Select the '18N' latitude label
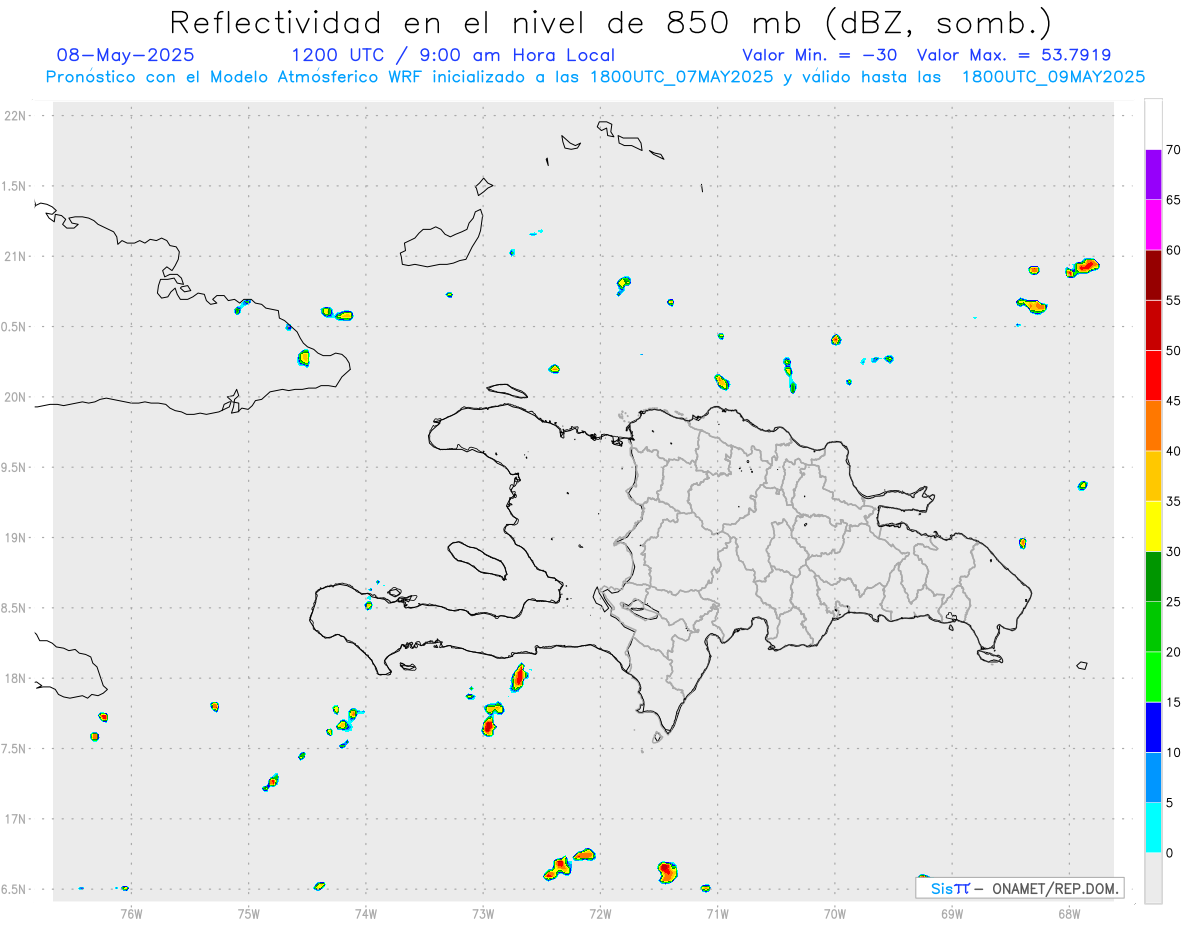Screen dimensions: 1200x927 pos(16,678)
